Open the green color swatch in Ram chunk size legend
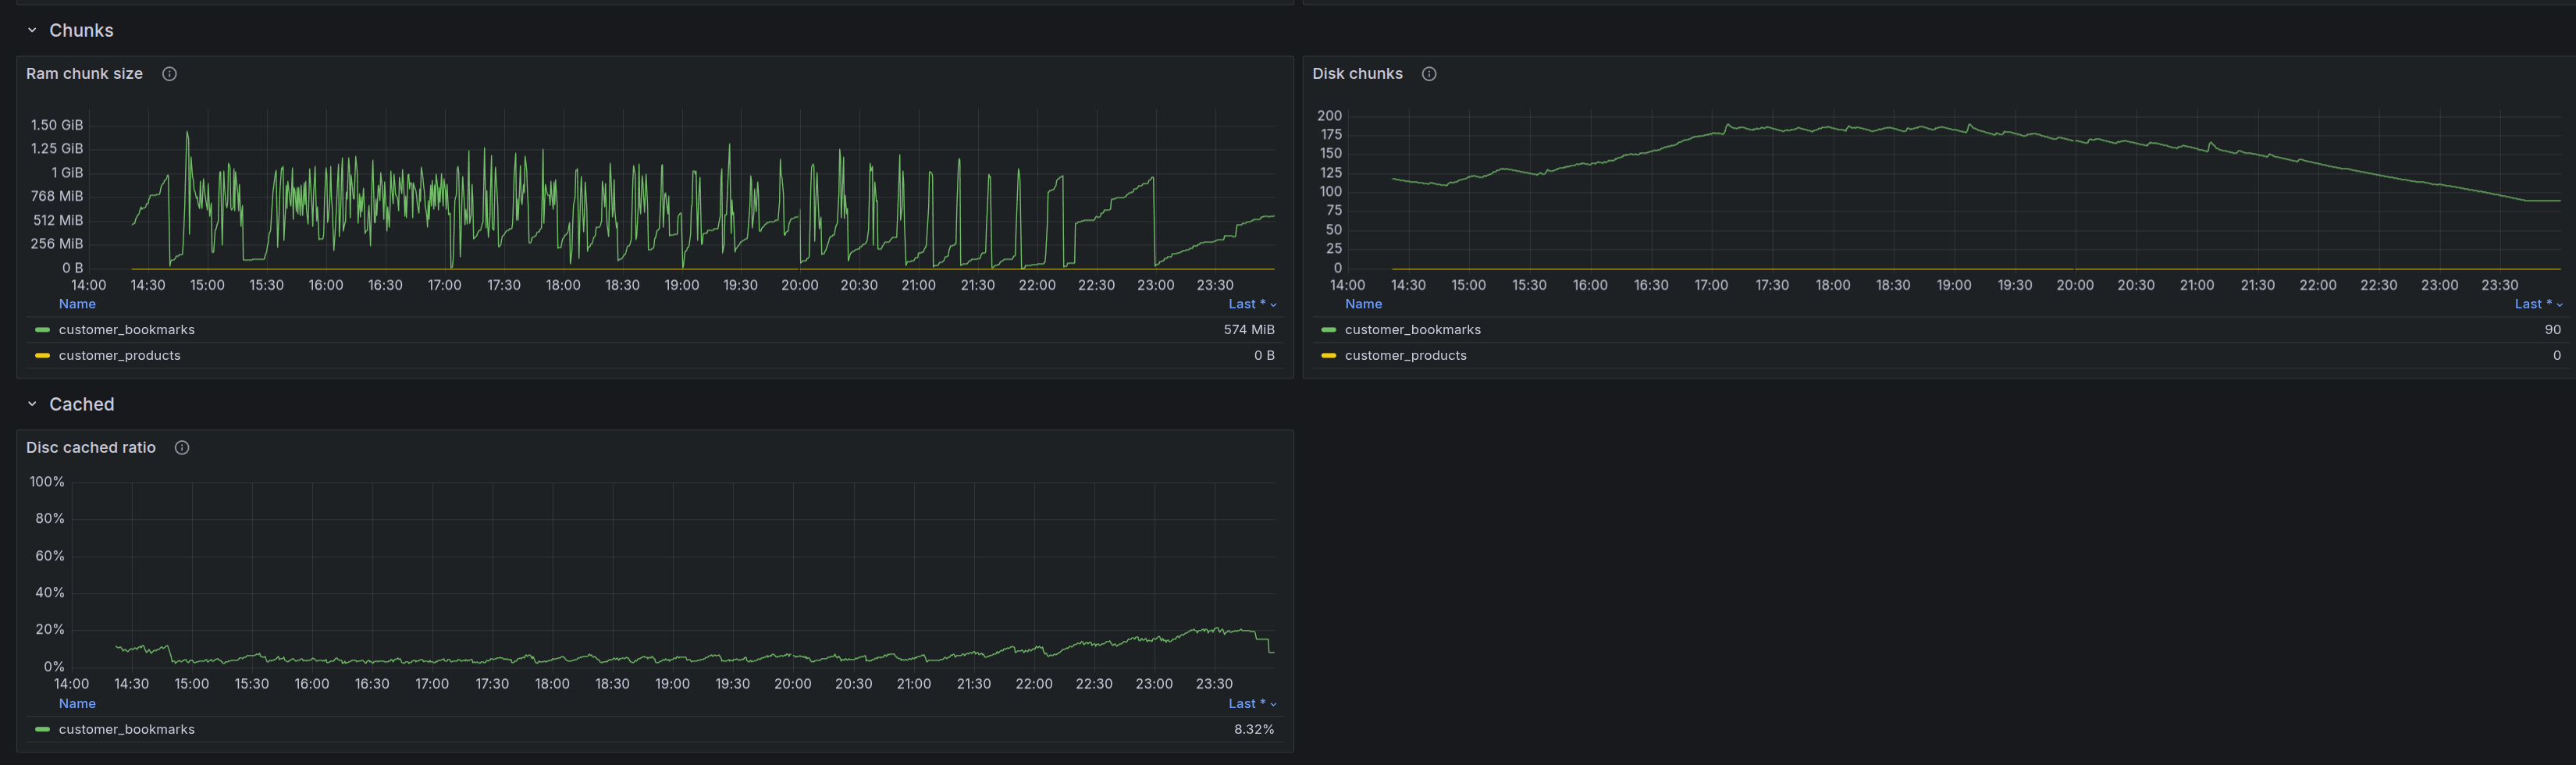 pos(42,330)
